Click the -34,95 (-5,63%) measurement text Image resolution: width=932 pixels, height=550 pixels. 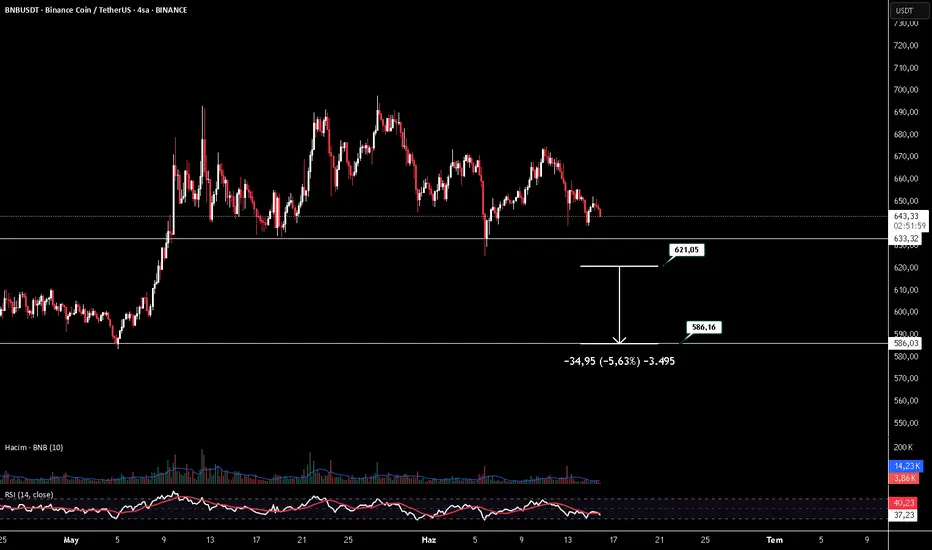coord(619,361)
